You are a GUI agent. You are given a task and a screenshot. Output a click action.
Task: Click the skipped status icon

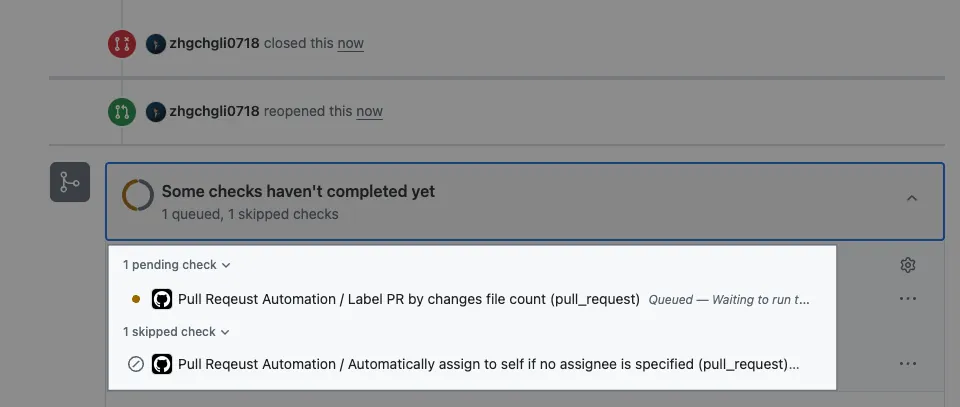coord(136,364)
